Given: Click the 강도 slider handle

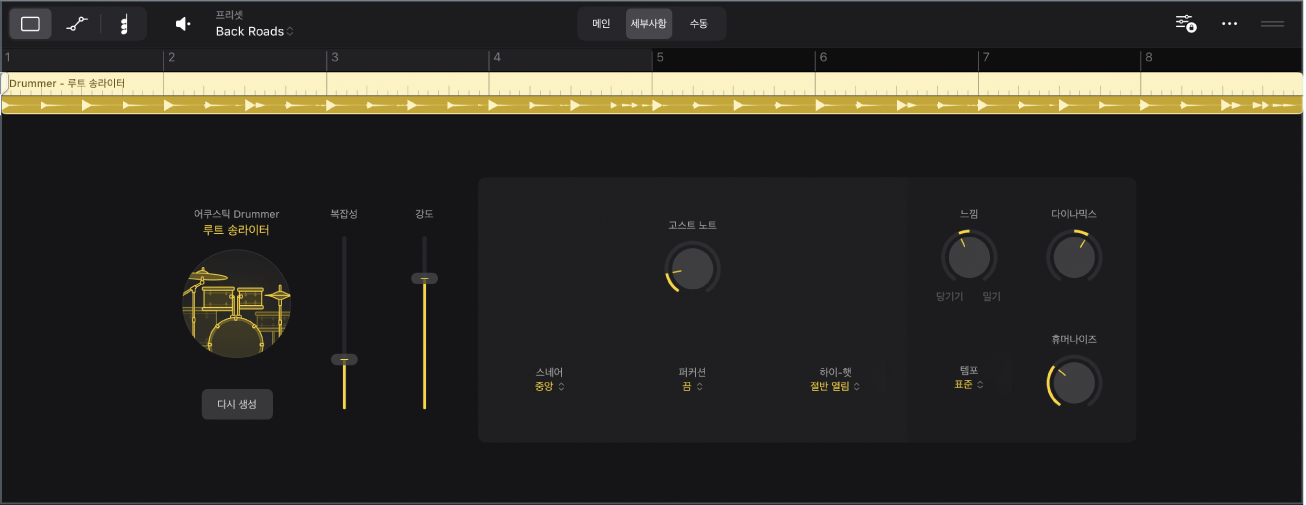Looking at the screenshot, I should pos(424,279).
